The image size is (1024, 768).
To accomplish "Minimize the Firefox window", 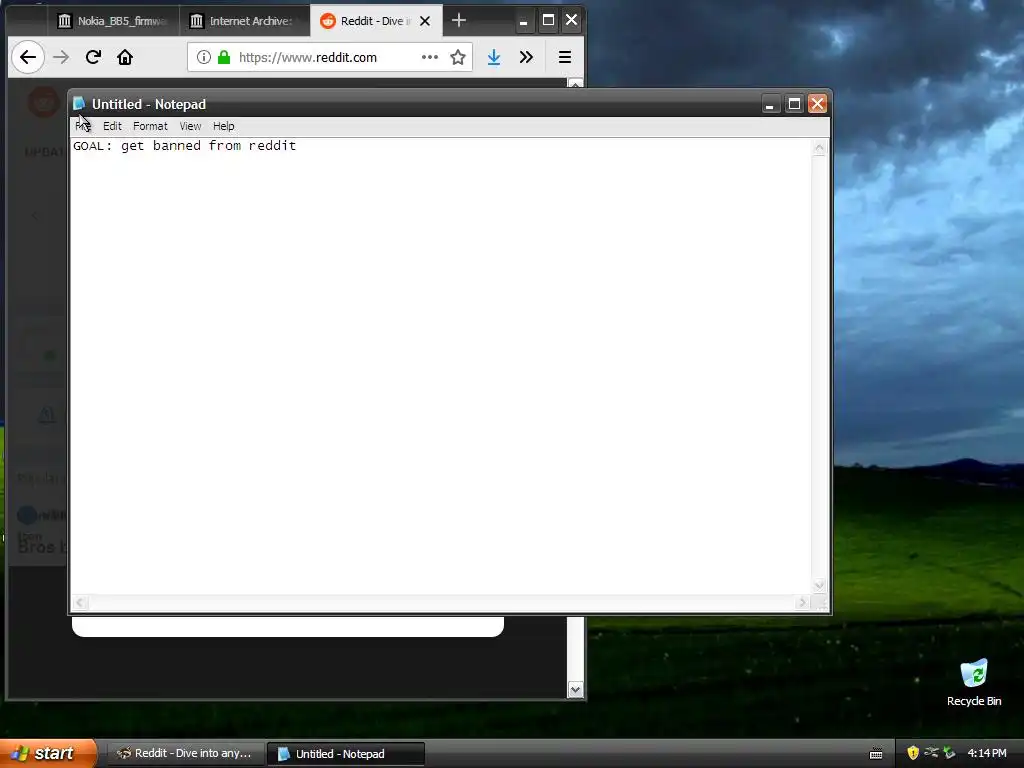I will point(523,21).
